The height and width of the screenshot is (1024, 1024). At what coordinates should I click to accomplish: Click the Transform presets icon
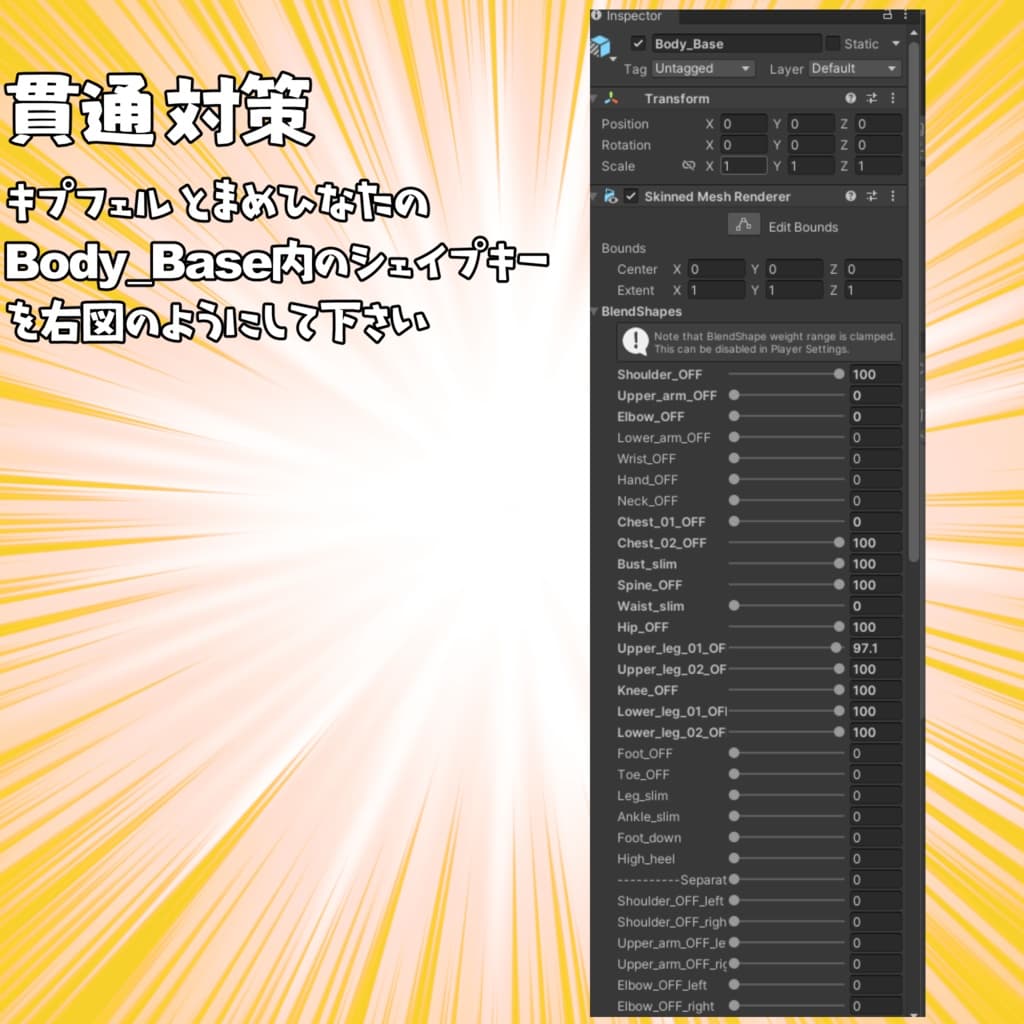coord(871,99)
